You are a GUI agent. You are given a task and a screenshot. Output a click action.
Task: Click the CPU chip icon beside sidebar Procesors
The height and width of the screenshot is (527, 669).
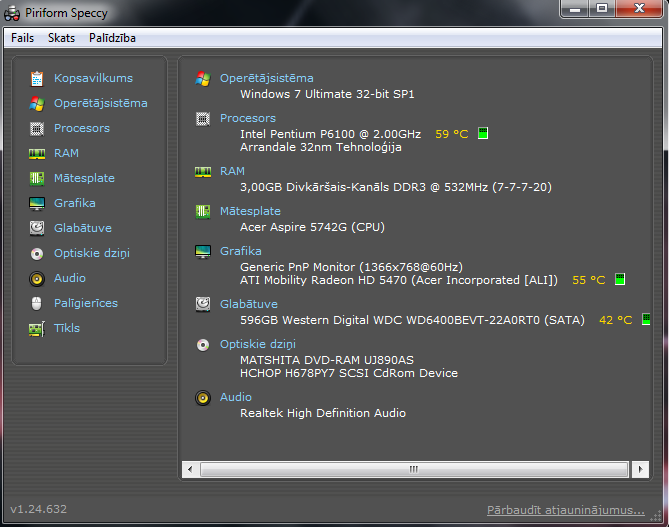coord(37,128)
